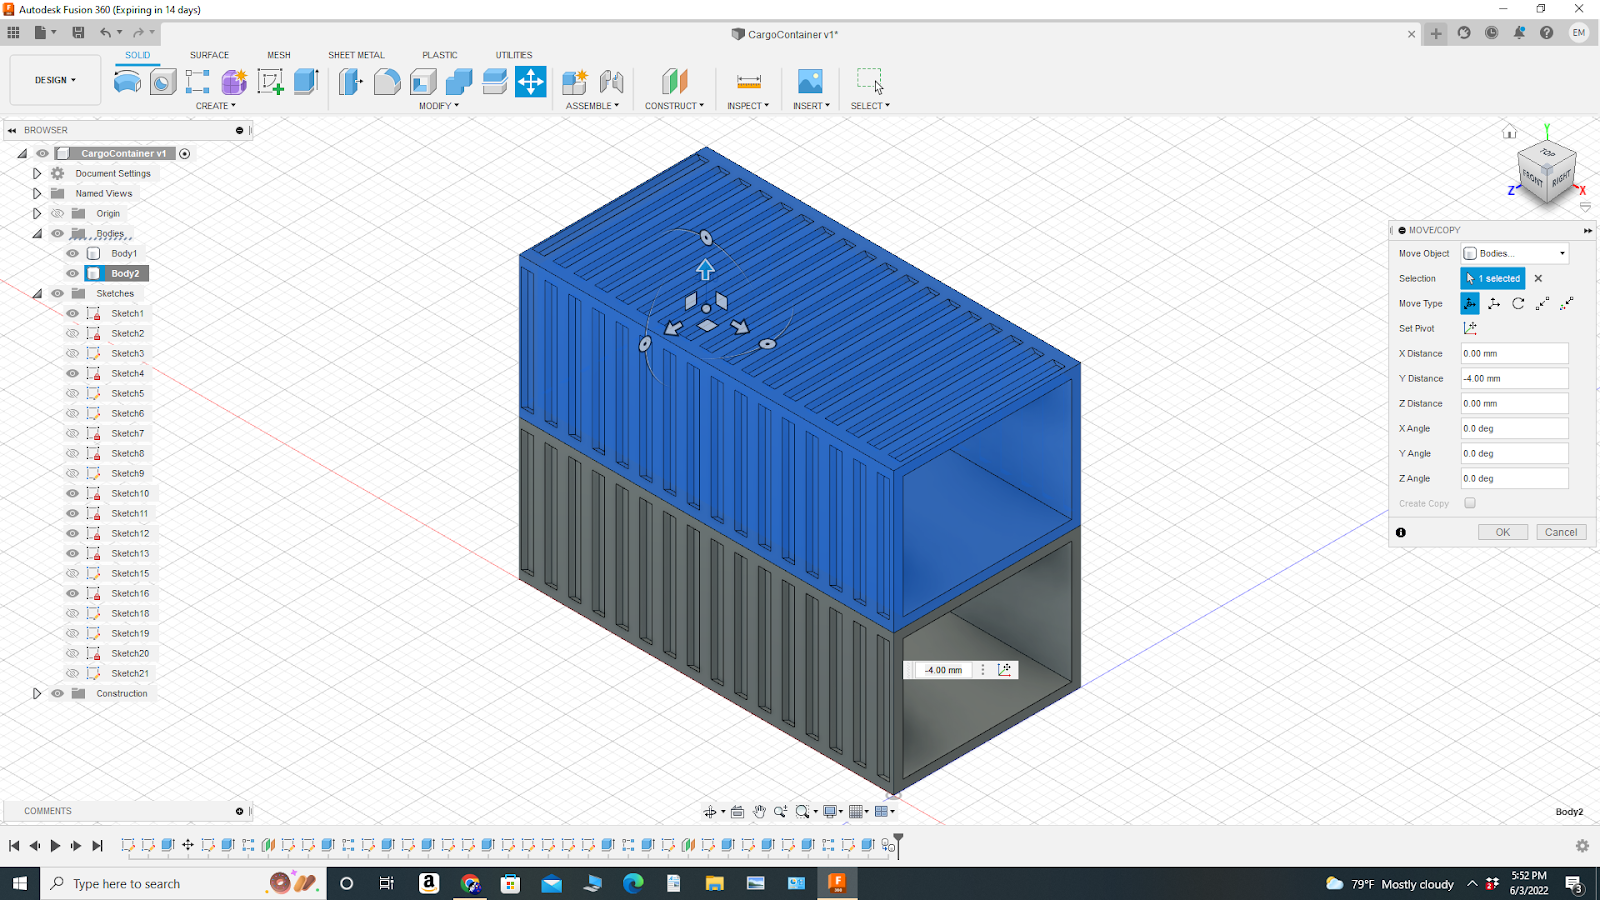The image size is (1600, 900).
Task: Click the Move/Copy tool in the toolbar
Action: tap(531, 82)
